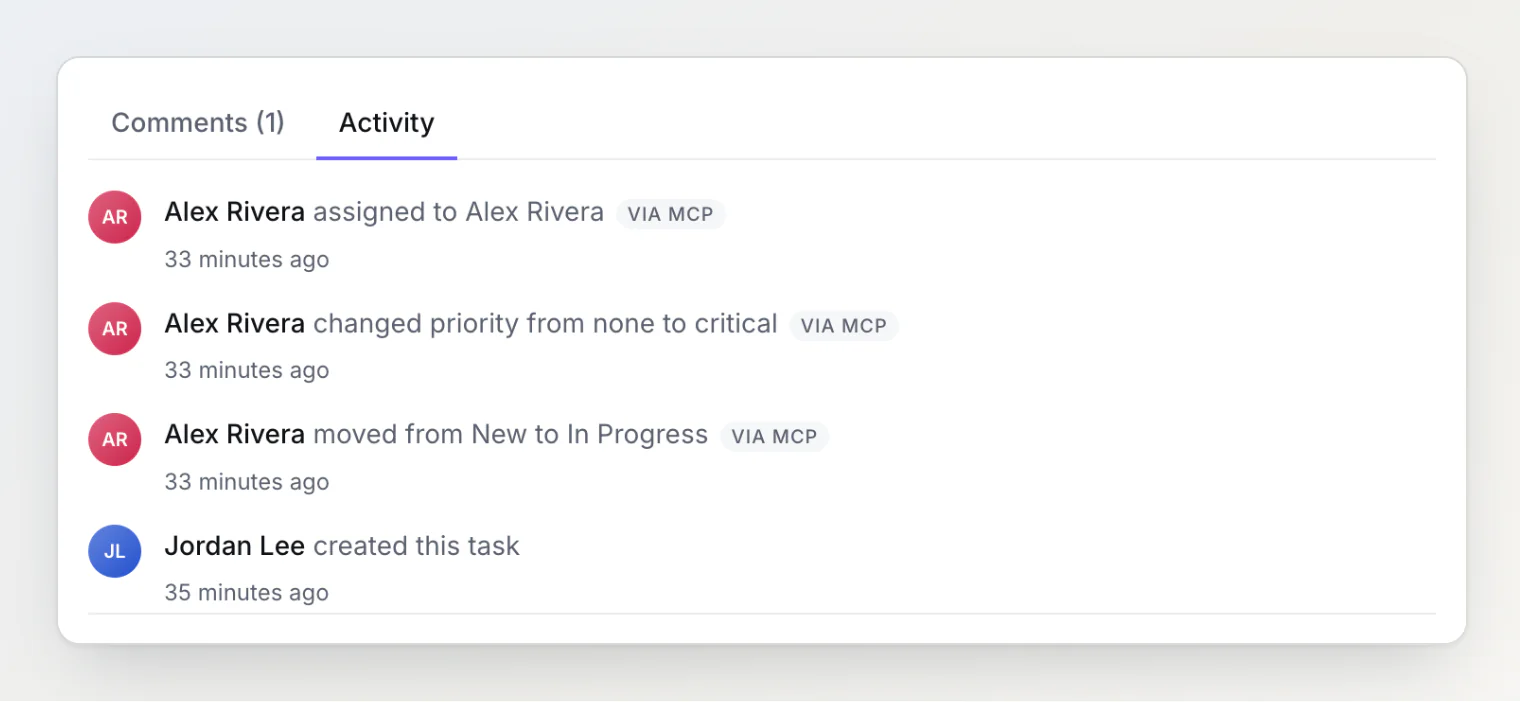
Task: Click the AR avatar beside the assigned entry
Action: coord(115,217)
